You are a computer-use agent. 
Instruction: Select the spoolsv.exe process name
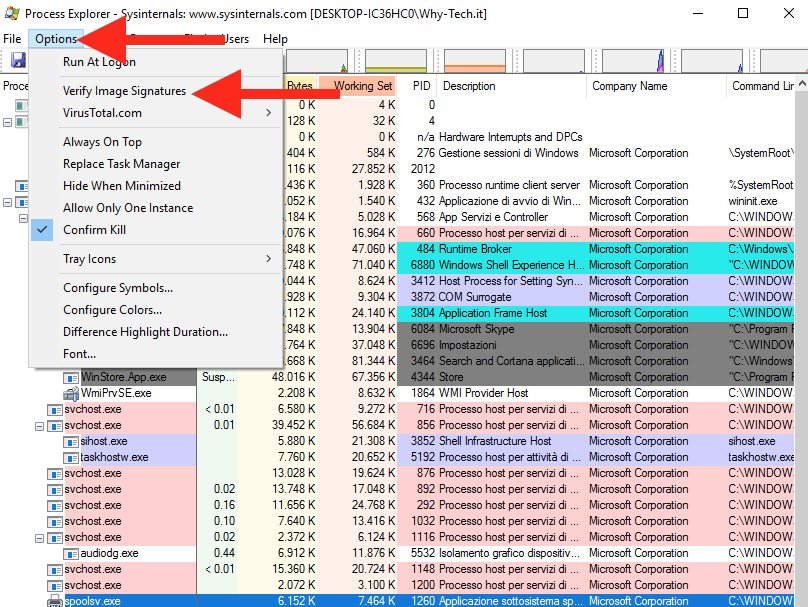93,601
